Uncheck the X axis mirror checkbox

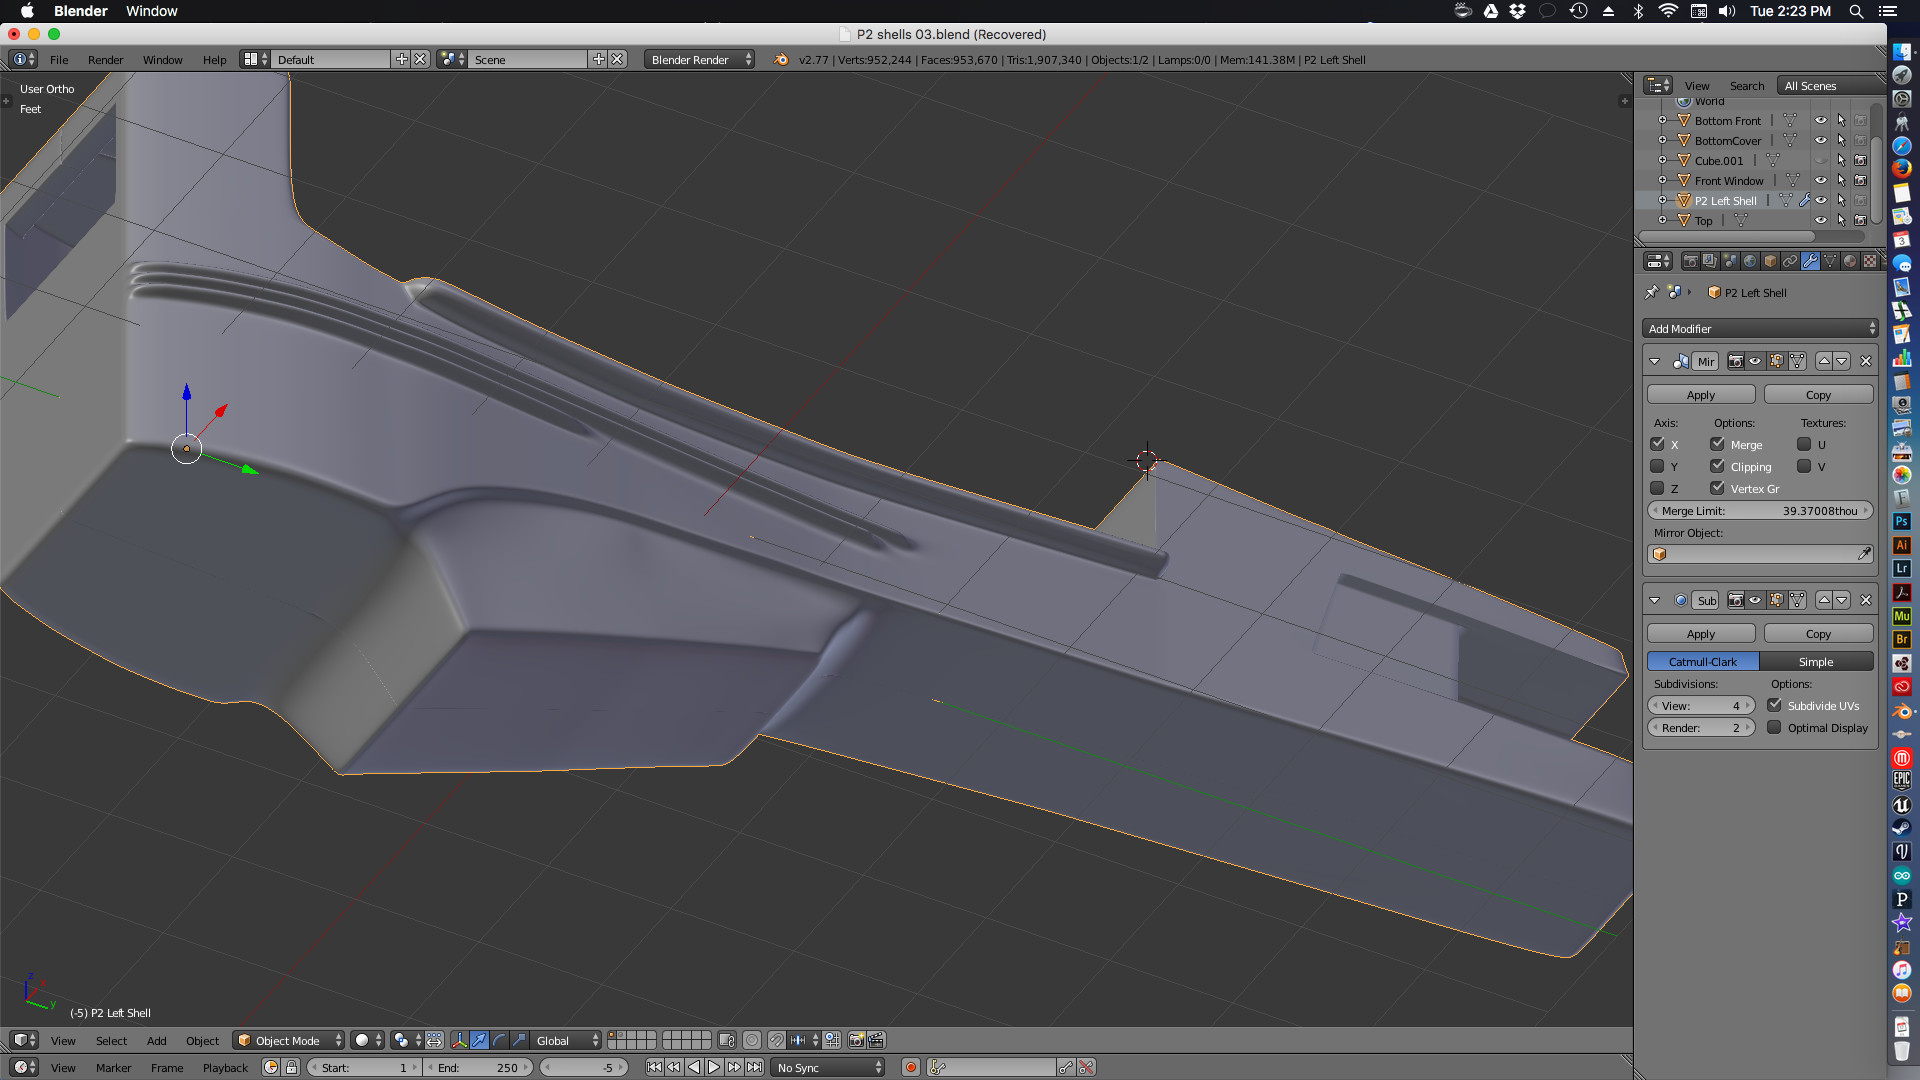1657,444
